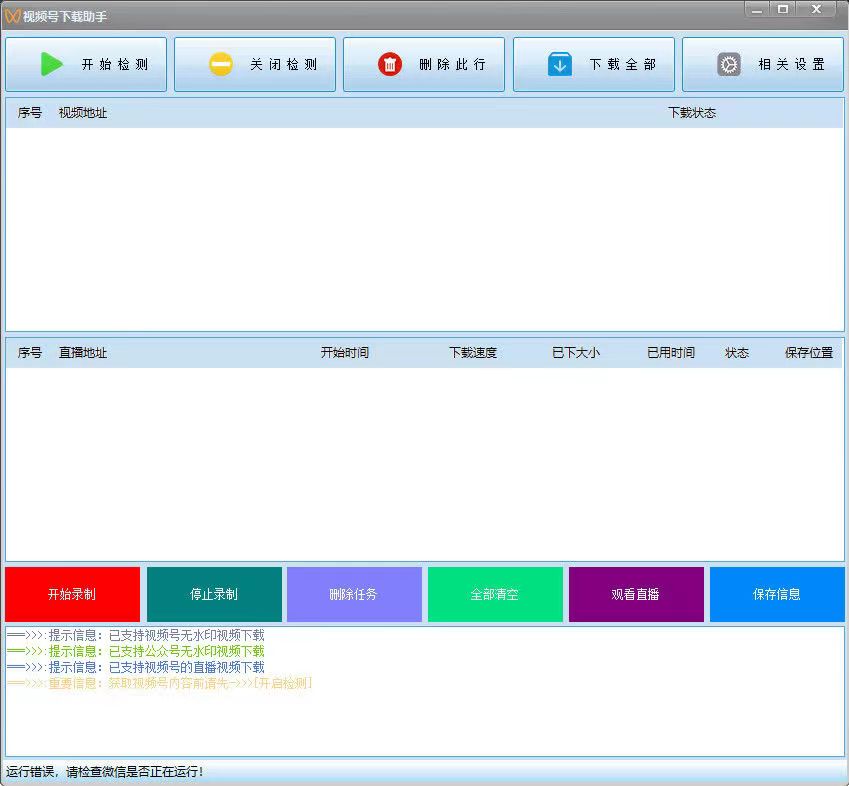The width and height of the screenshot is (849, 786).
Task: Stop detection via 关闭检测 label
Action: (284, 64)
